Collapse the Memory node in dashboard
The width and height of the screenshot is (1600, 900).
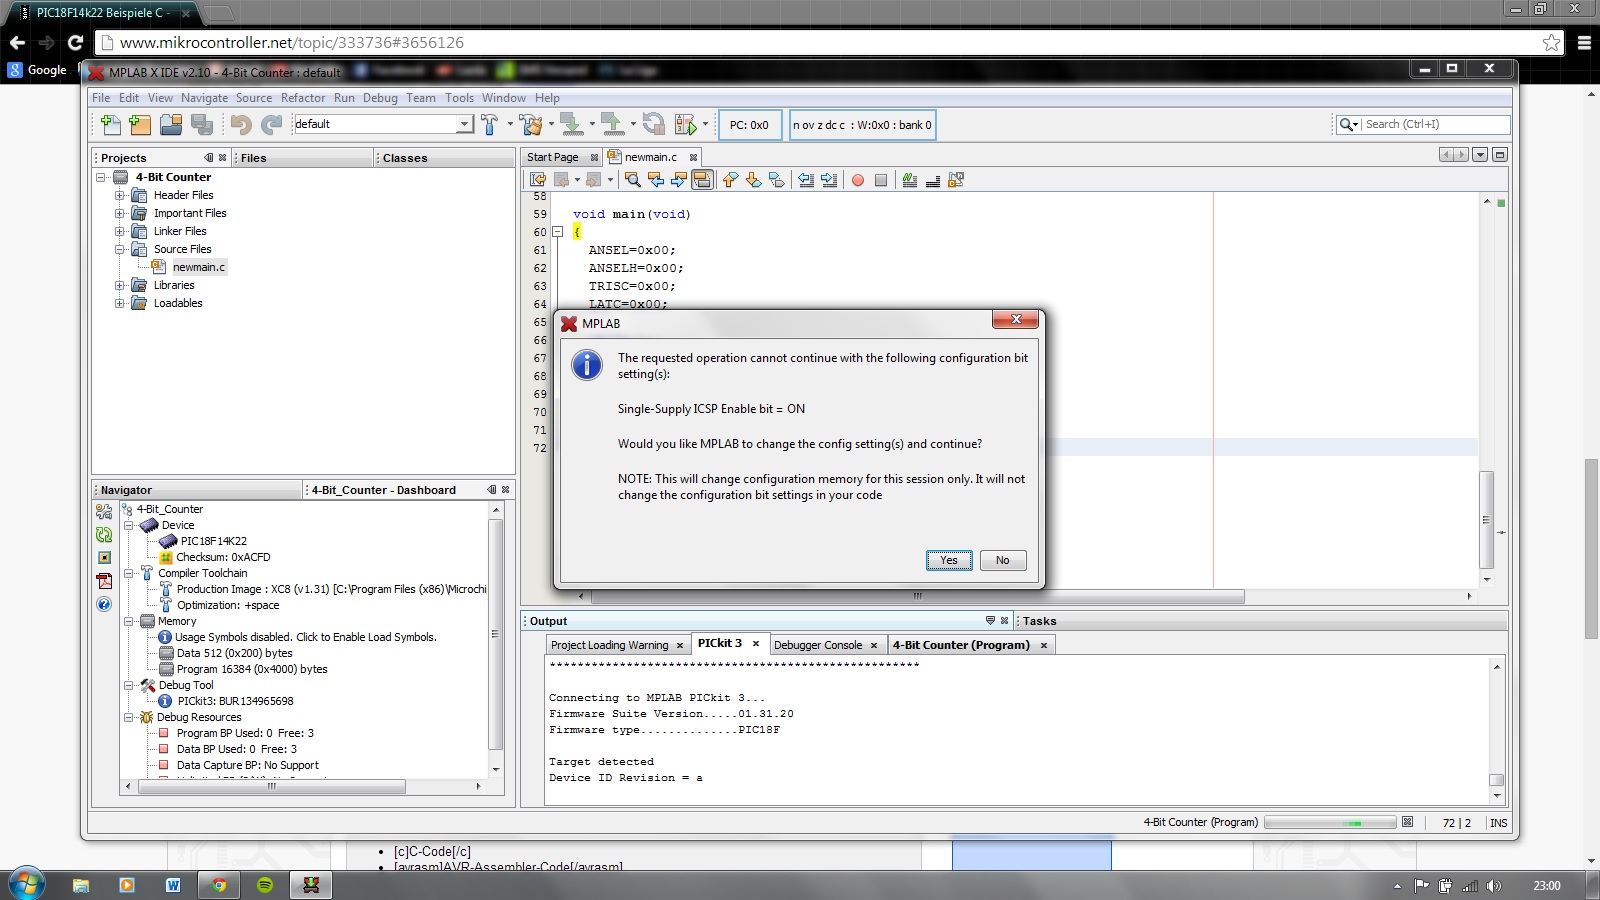tap(129, 621)
